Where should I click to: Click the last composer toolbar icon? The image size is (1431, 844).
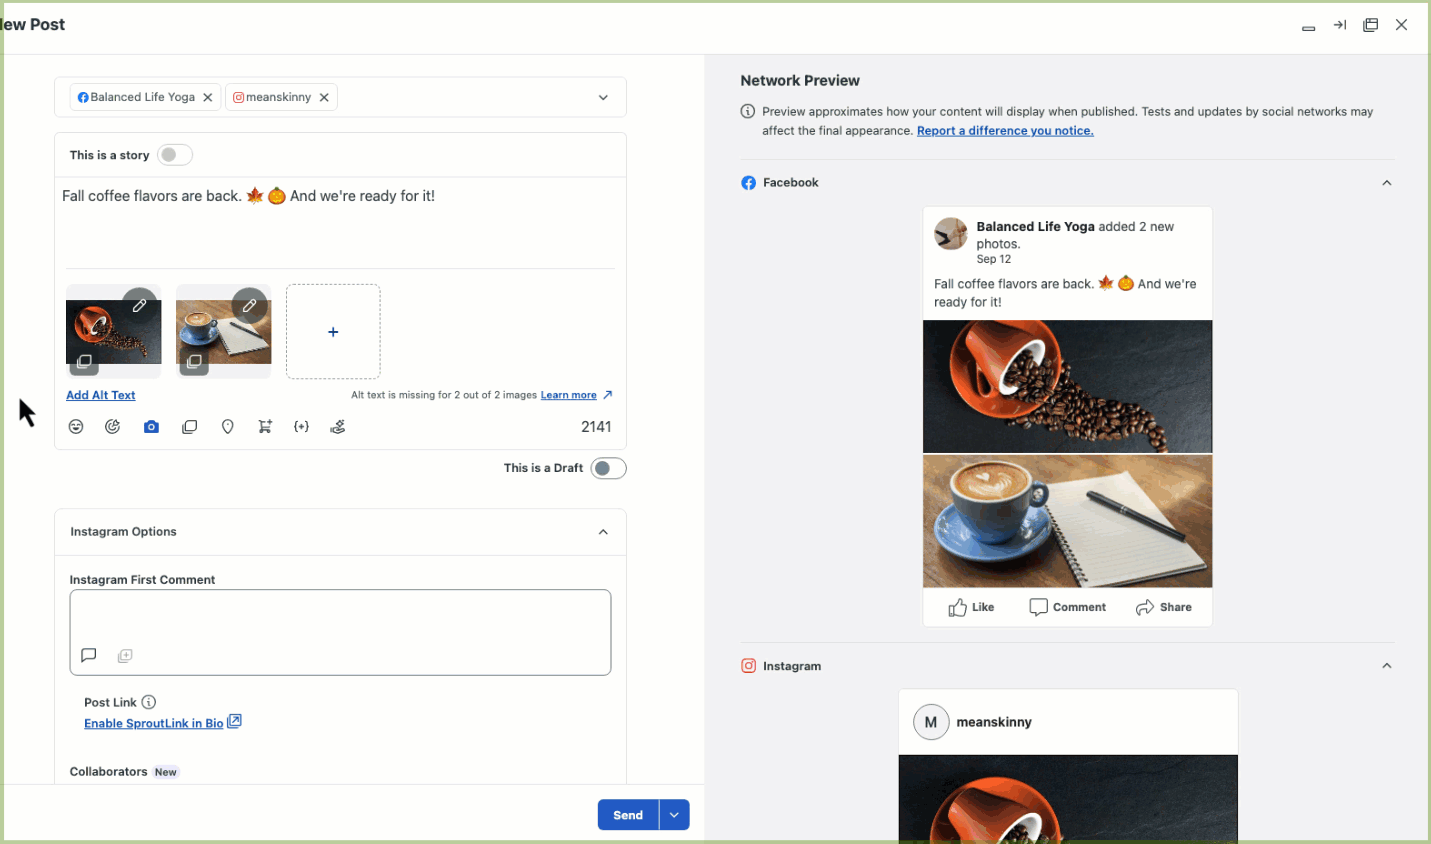tap(338, 427)
